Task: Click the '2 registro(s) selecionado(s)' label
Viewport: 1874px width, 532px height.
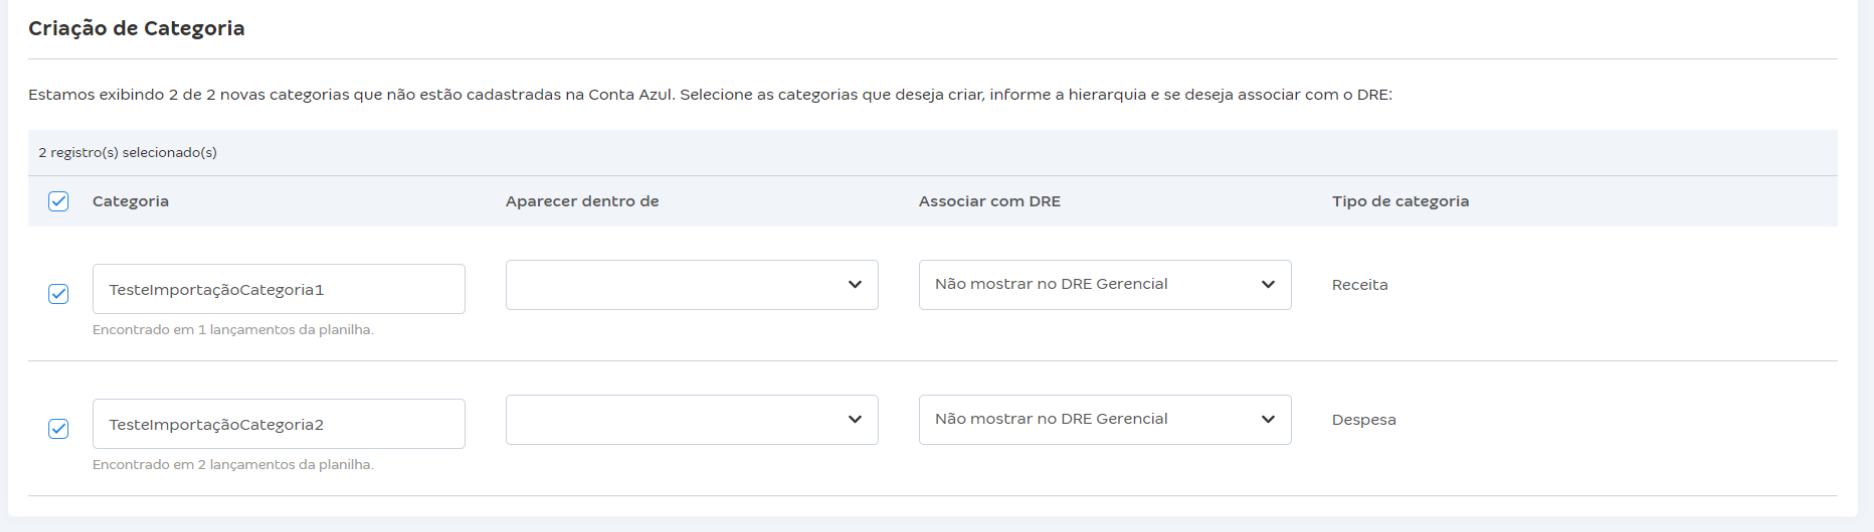Action: pos(128,153)
